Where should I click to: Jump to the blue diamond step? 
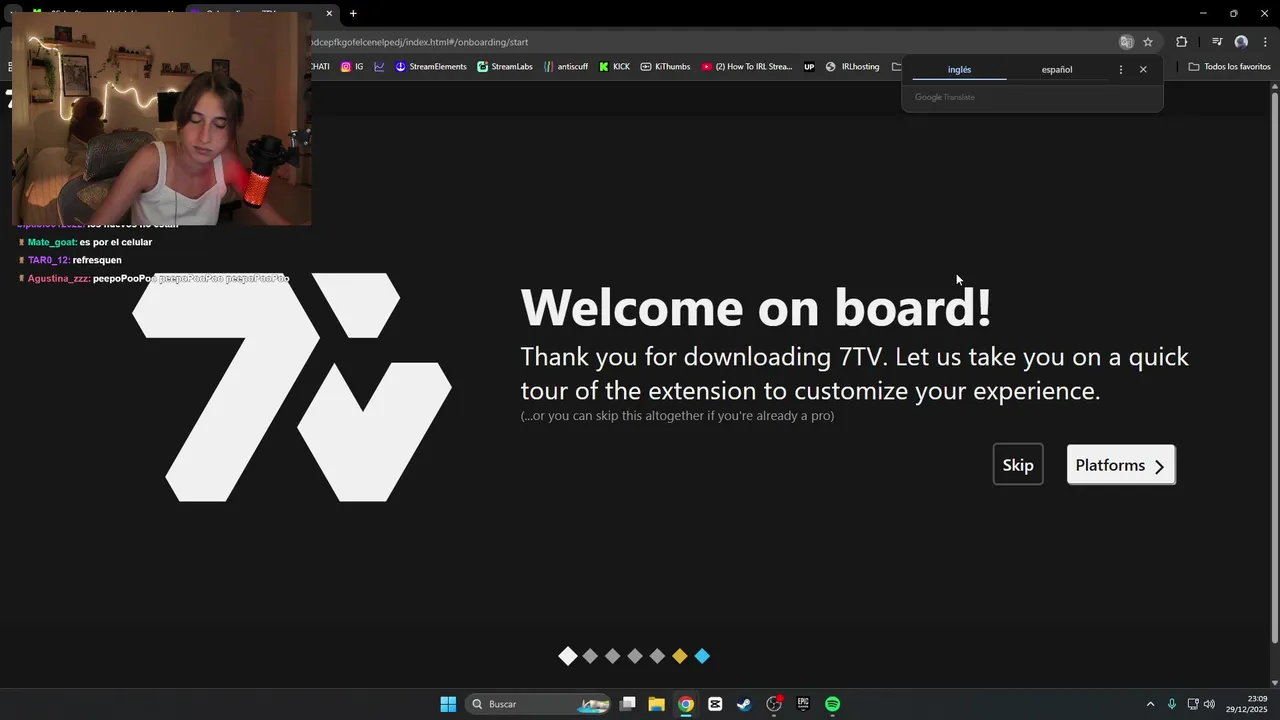click(702, 656)
